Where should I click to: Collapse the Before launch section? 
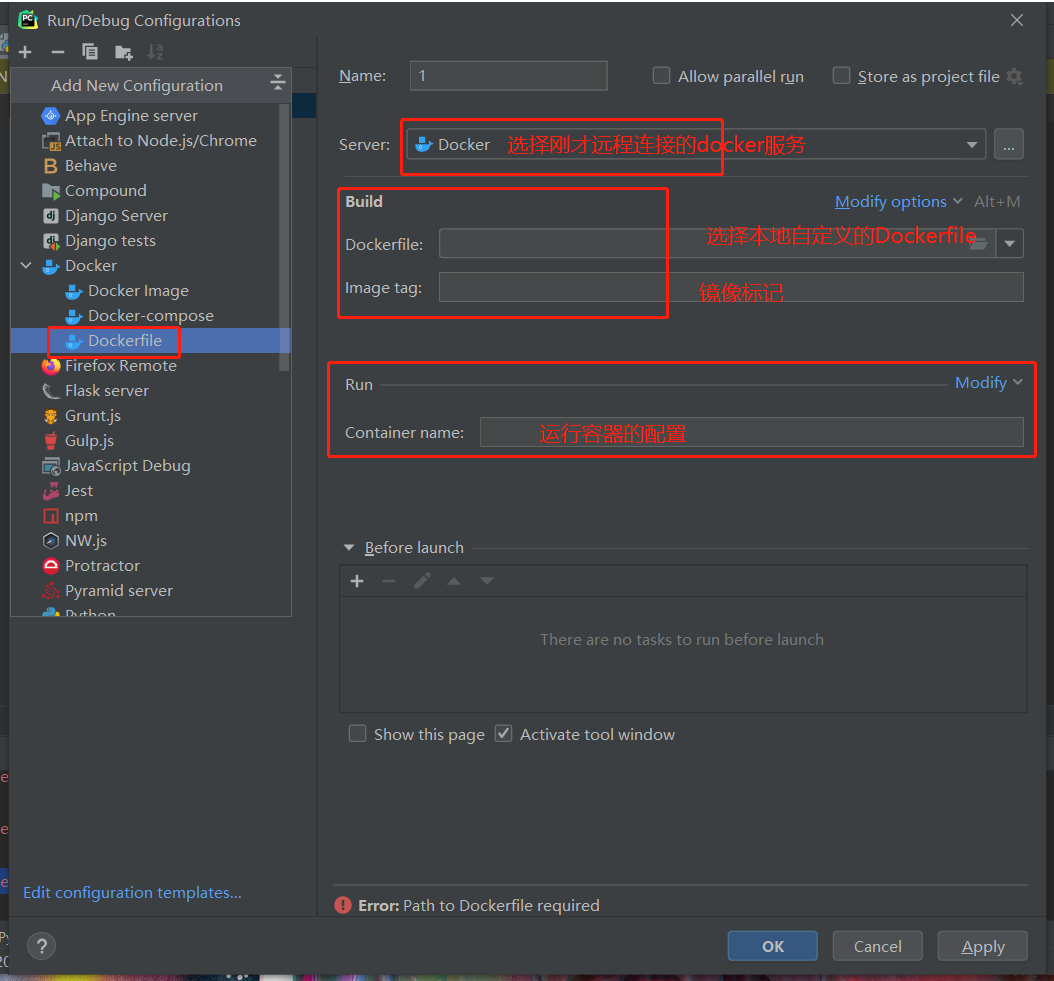click(x=349, y=547)
